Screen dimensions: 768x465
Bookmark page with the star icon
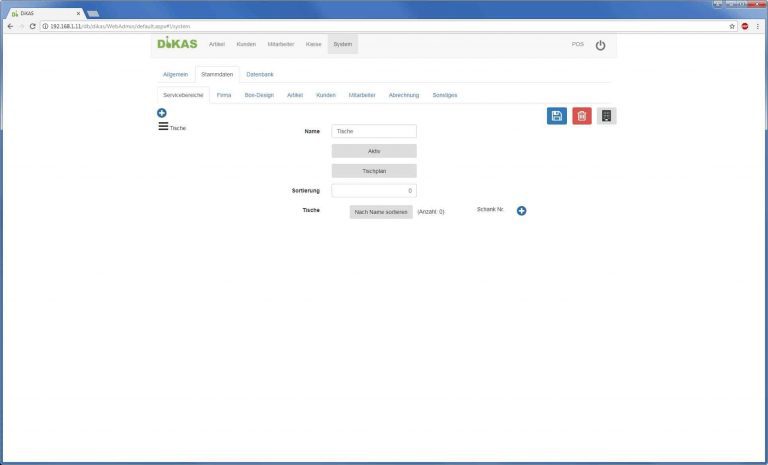point(732,26)
